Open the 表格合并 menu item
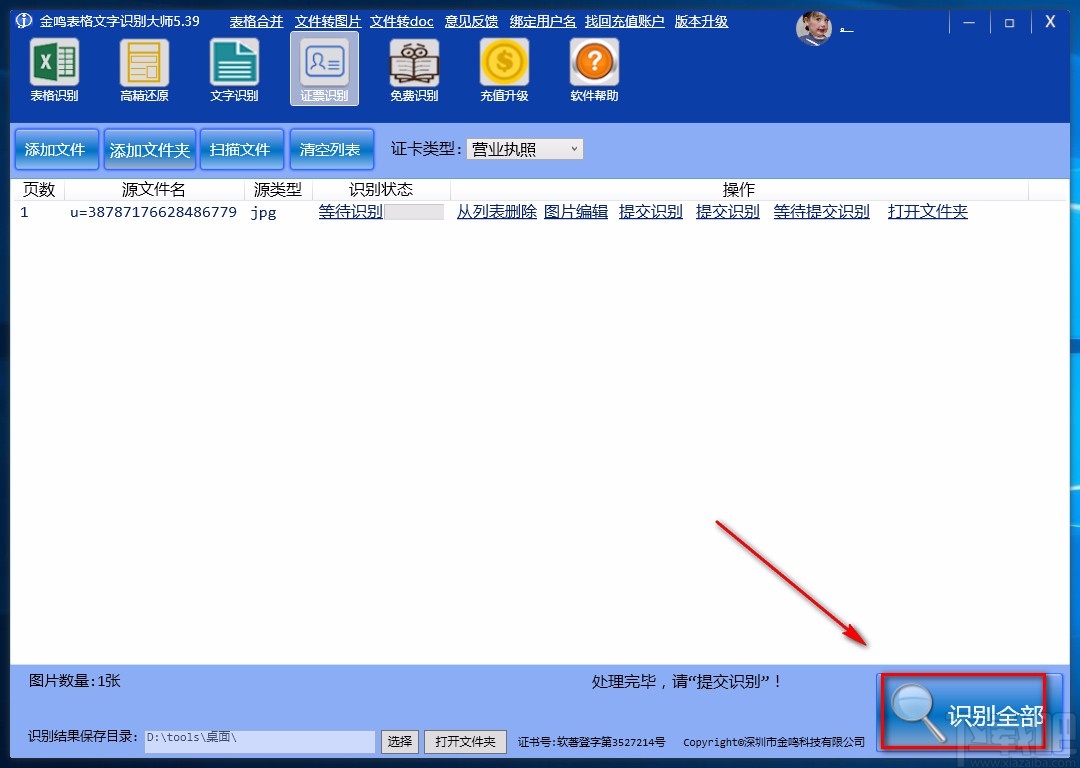 pyautogui.click(x=255, y=20)
